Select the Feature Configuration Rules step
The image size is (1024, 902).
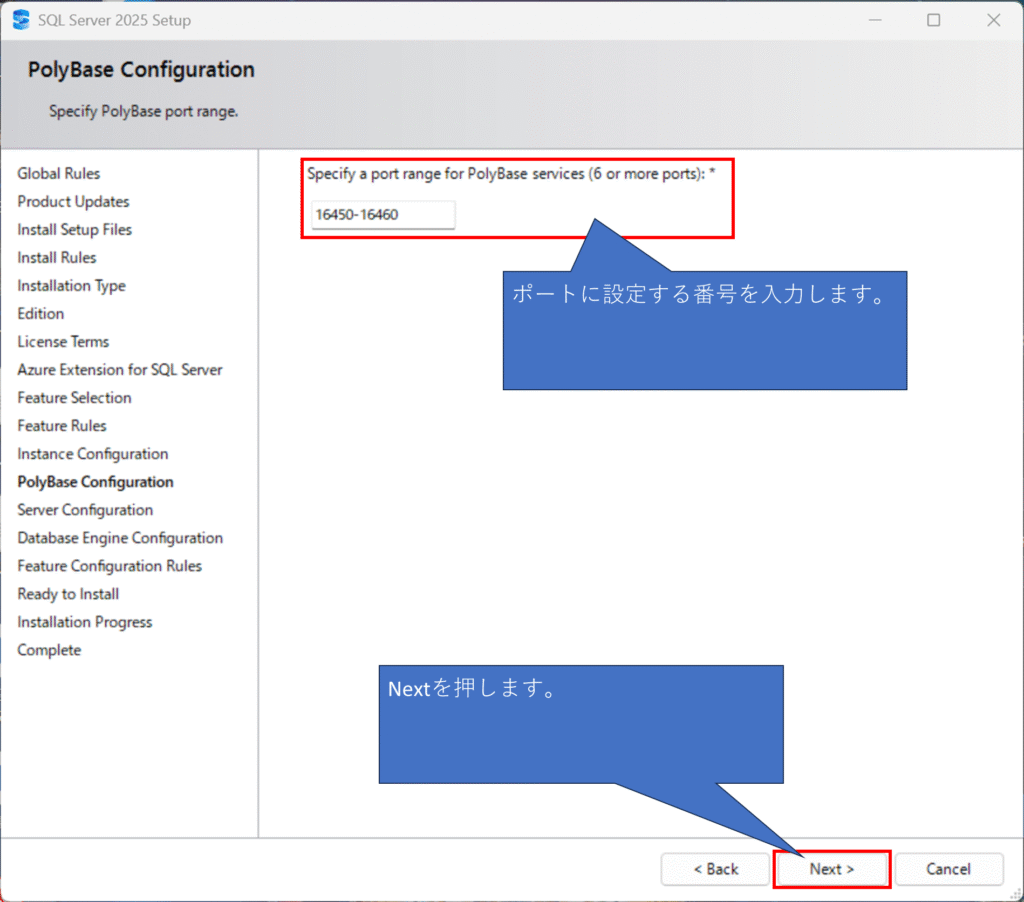[x=110, y=567]
